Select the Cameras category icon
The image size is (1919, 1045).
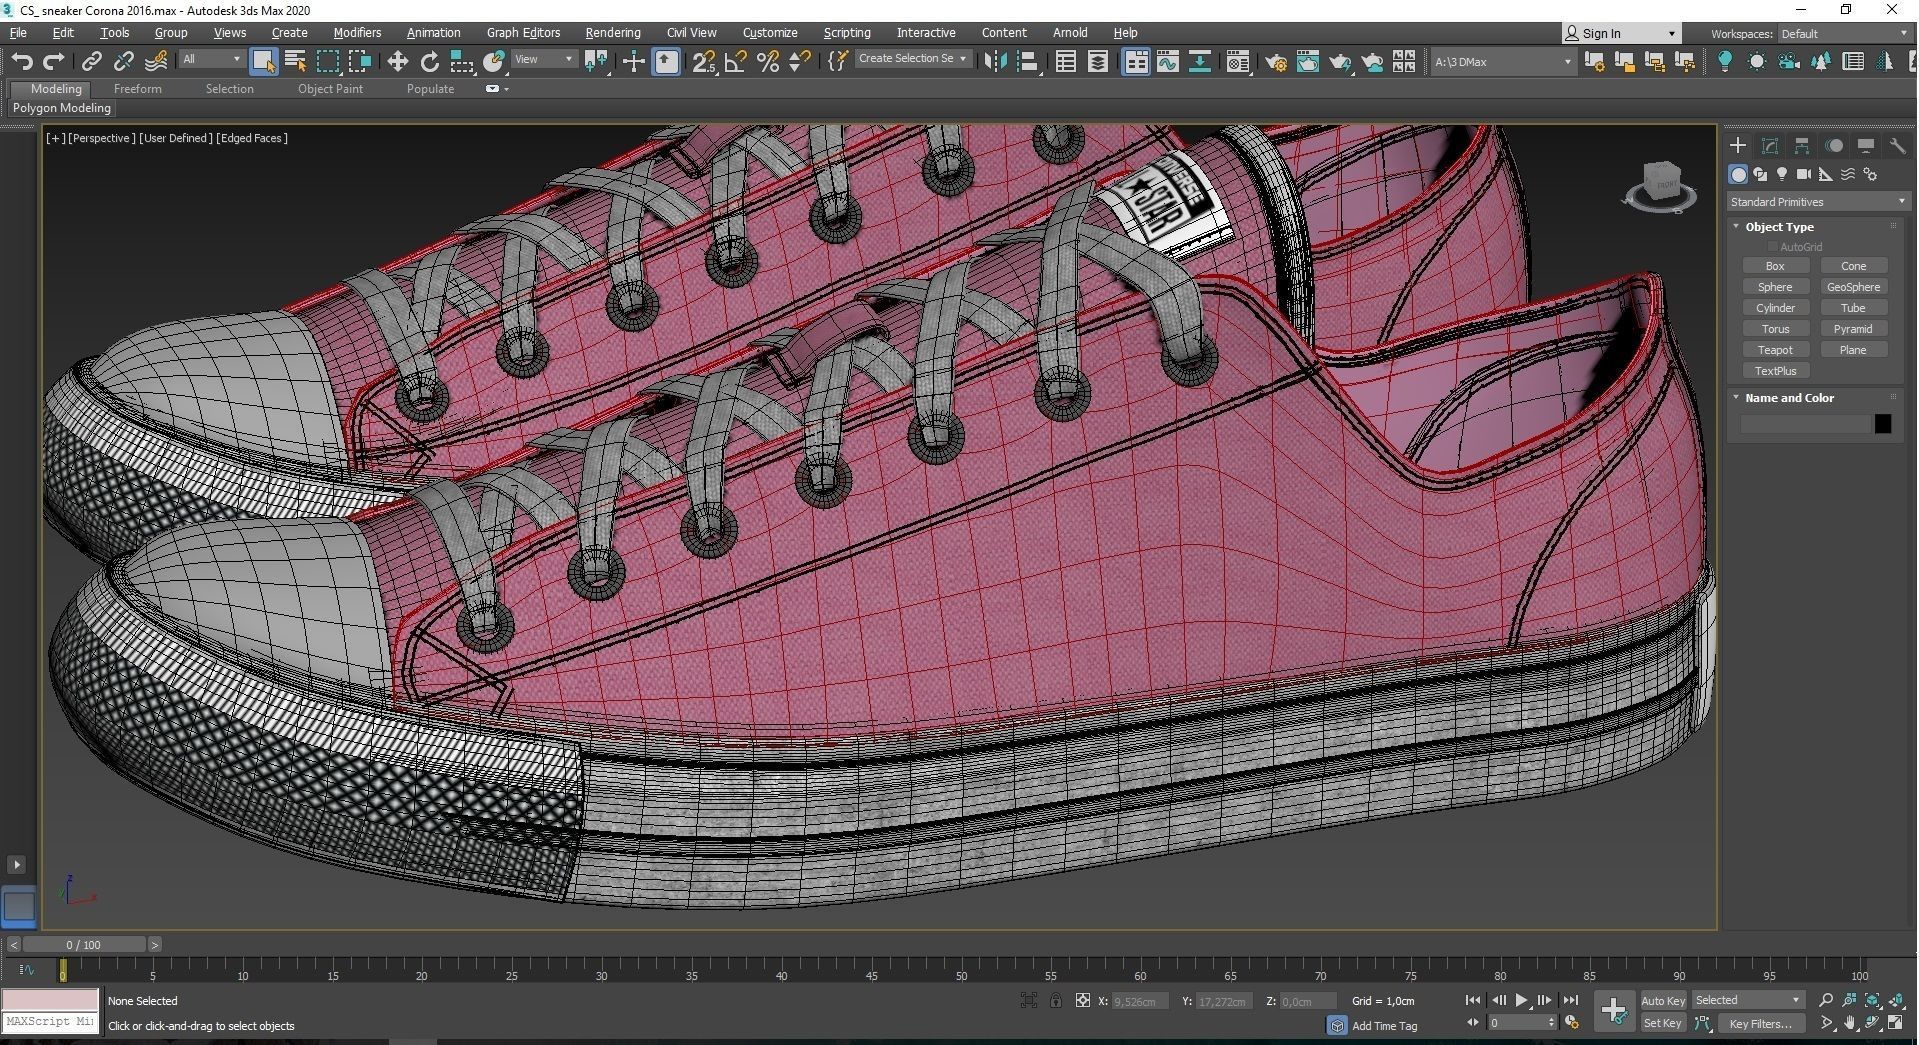[x=1804, y=174]
